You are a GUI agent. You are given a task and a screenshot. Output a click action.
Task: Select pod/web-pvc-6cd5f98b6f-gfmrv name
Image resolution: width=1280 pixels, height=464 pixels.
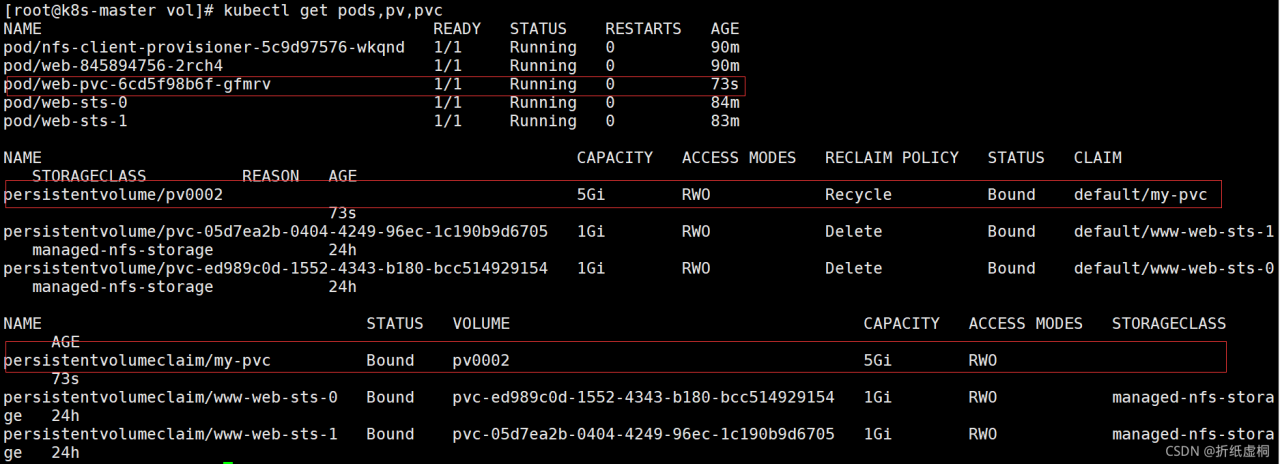pyautogui.click(x=137, y=84)
